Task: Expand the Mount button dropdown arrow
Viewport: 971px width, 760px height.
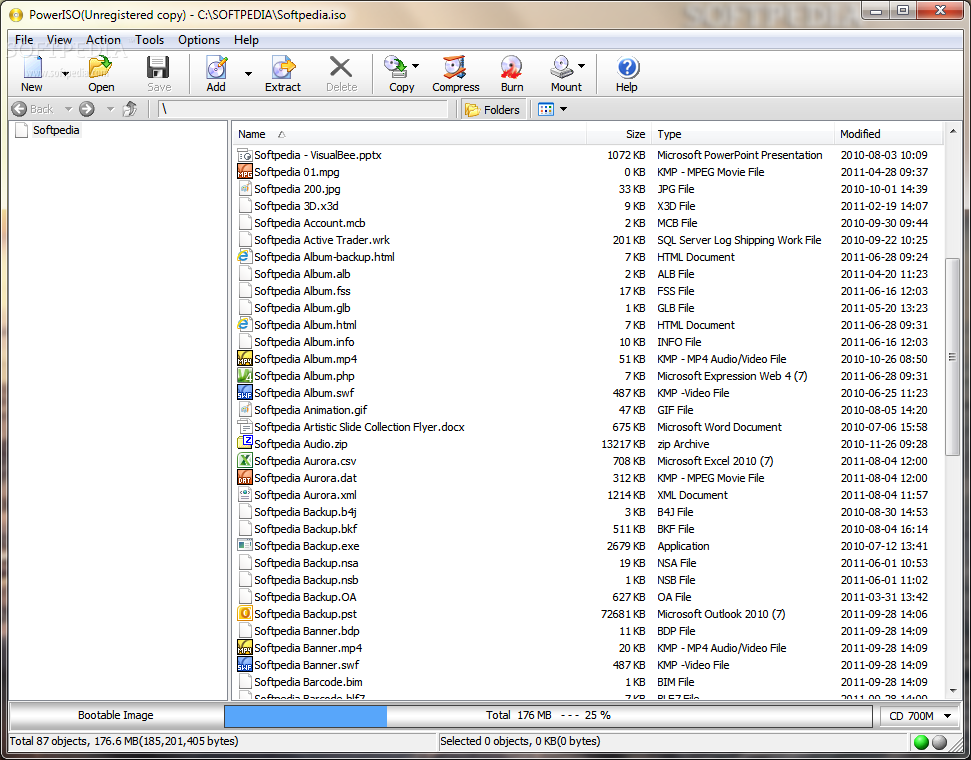Action: (x=581, y=66)
